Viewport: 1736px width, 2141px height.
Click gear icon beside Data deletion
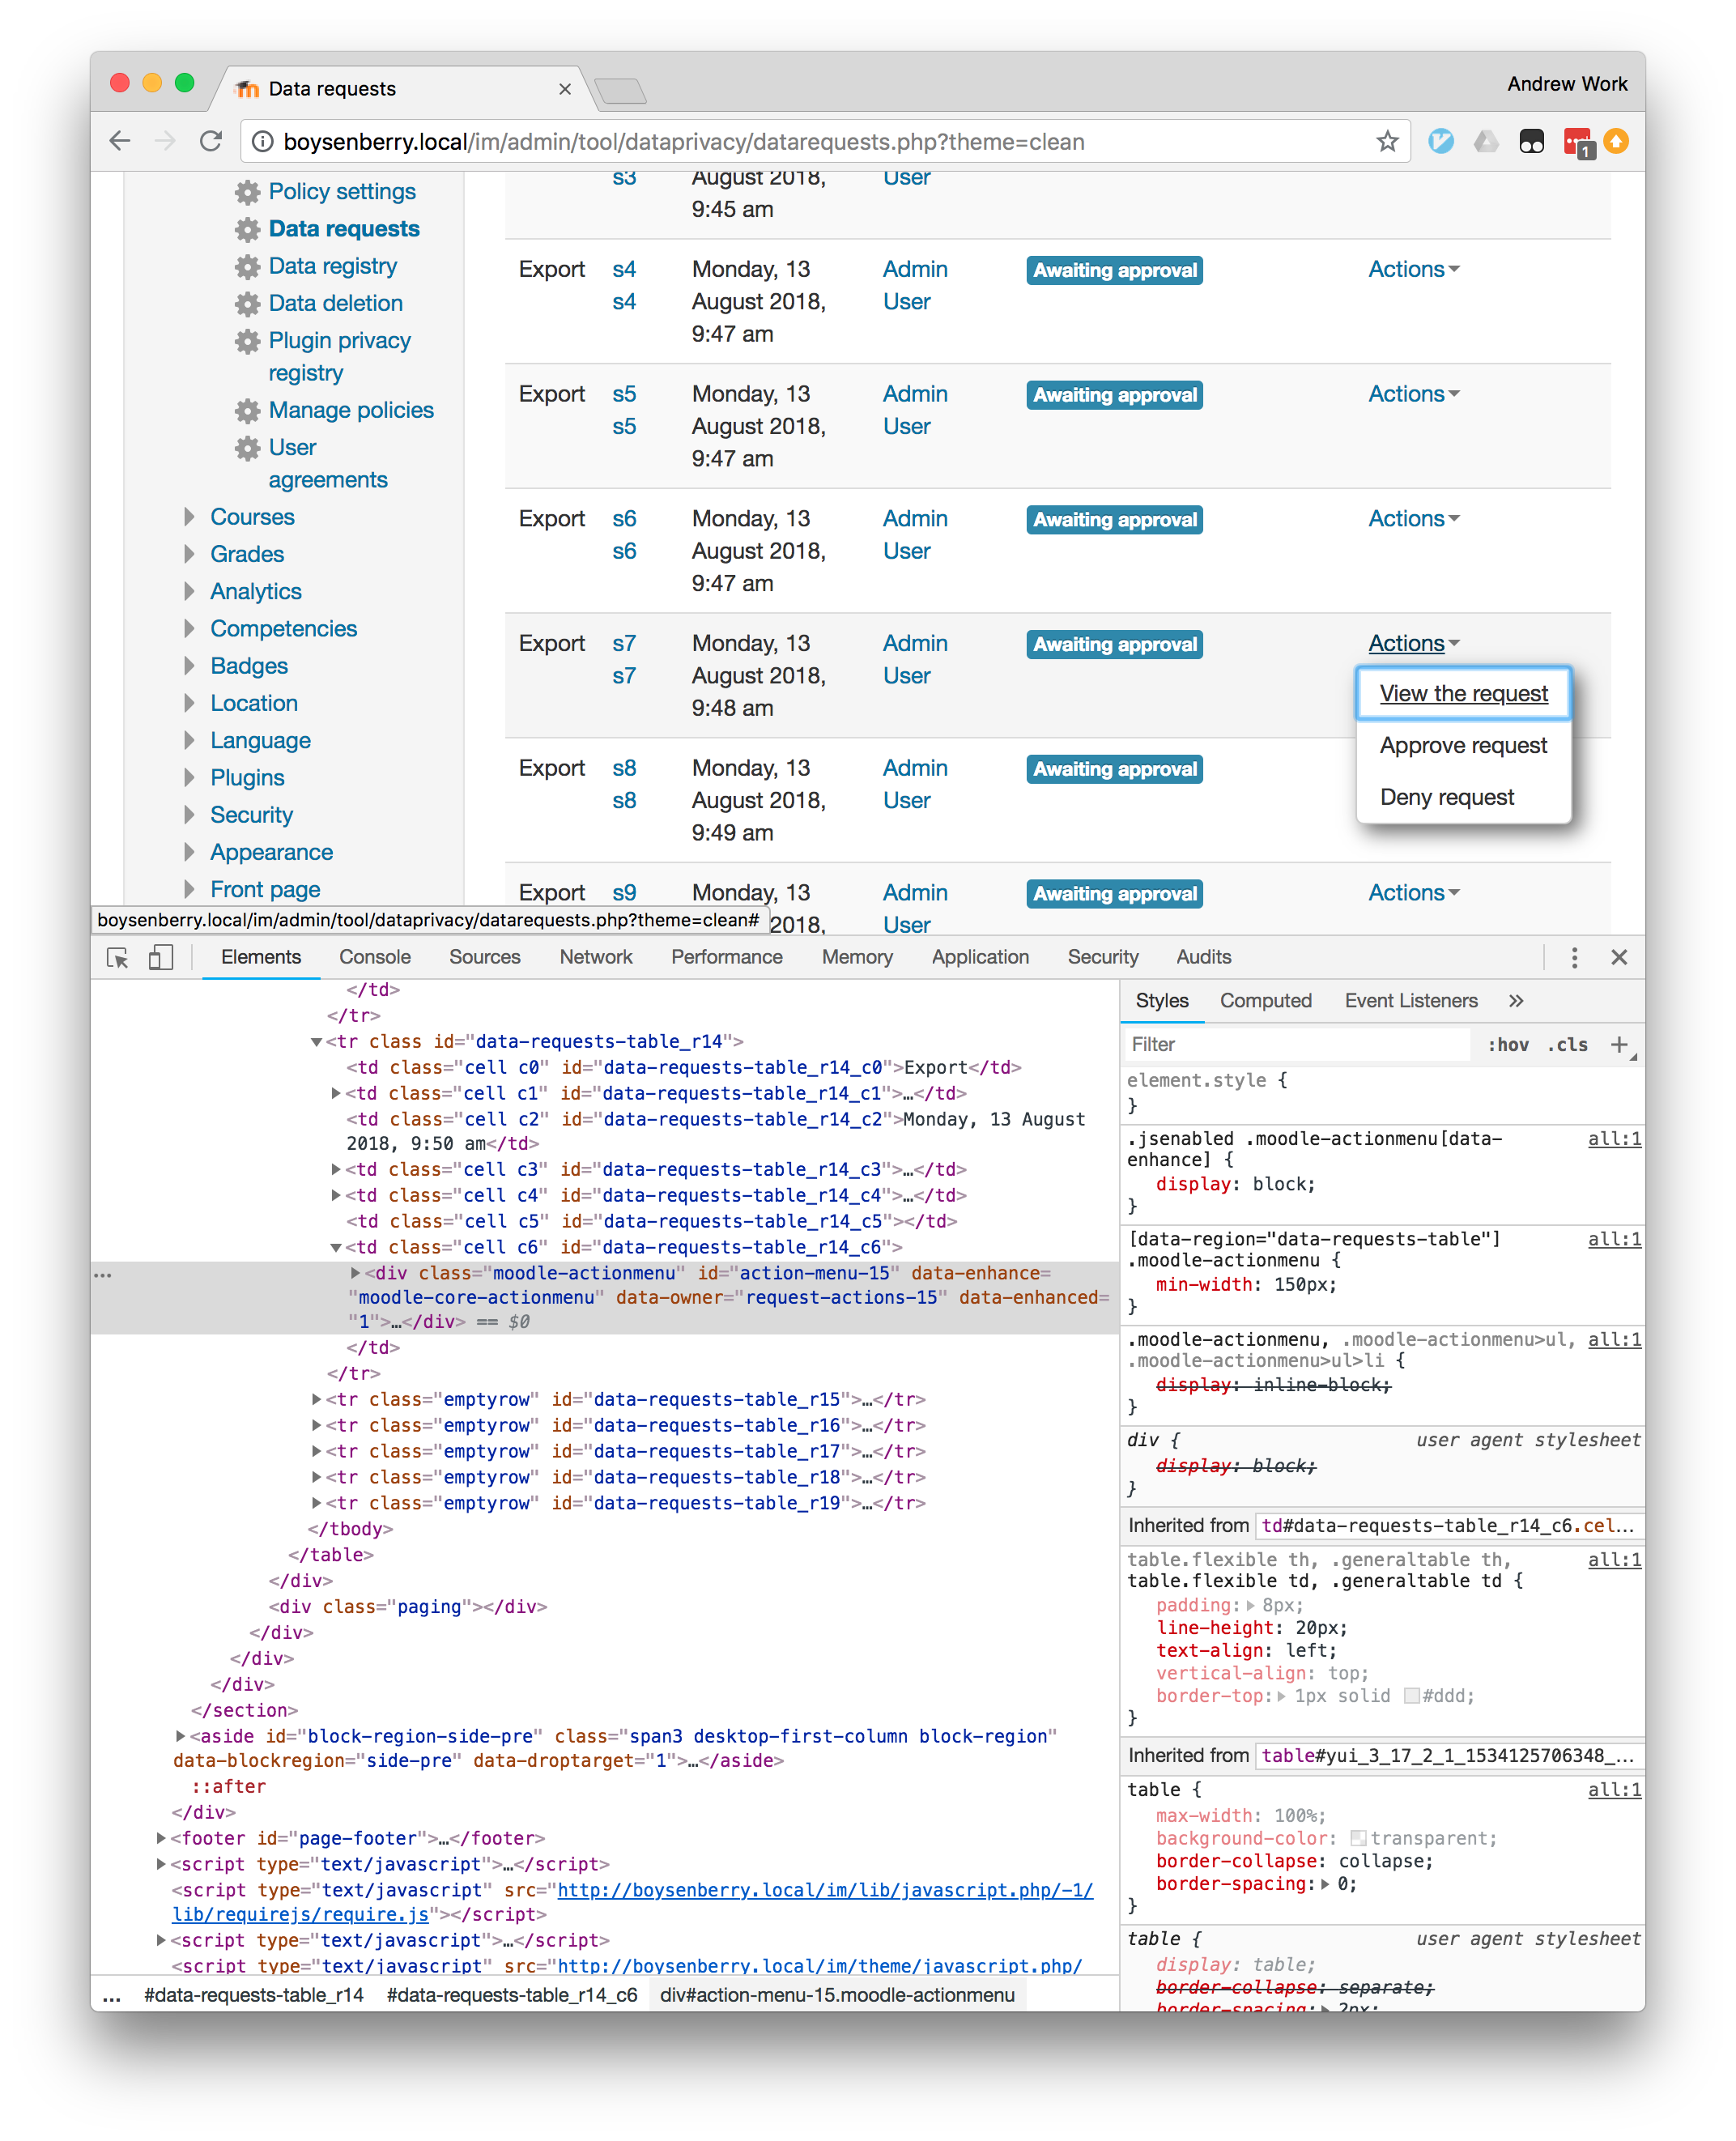click(x=247, y=304)
